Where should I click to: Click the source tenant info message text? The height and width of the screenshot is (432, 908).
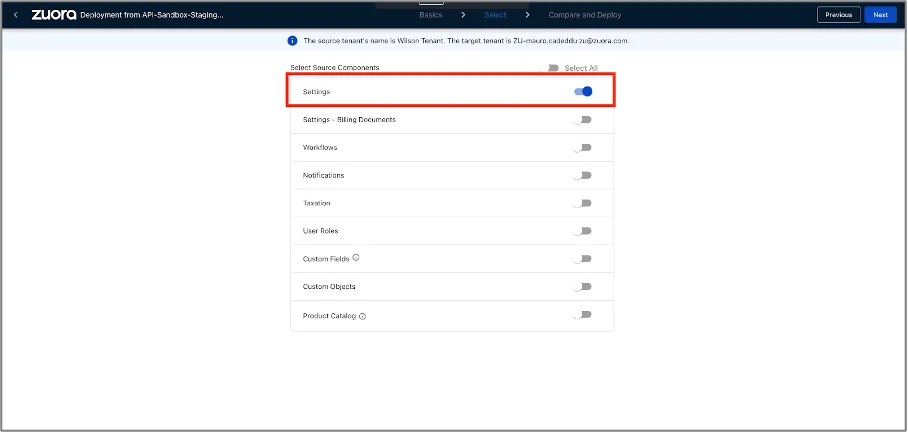pos(466,41)
